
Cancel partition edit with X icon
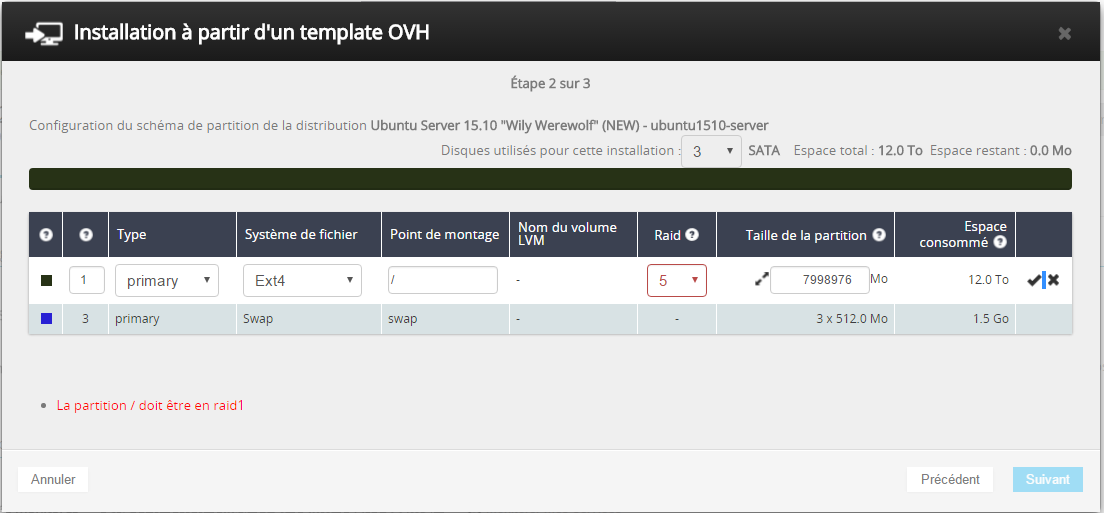pos(1053,280)
